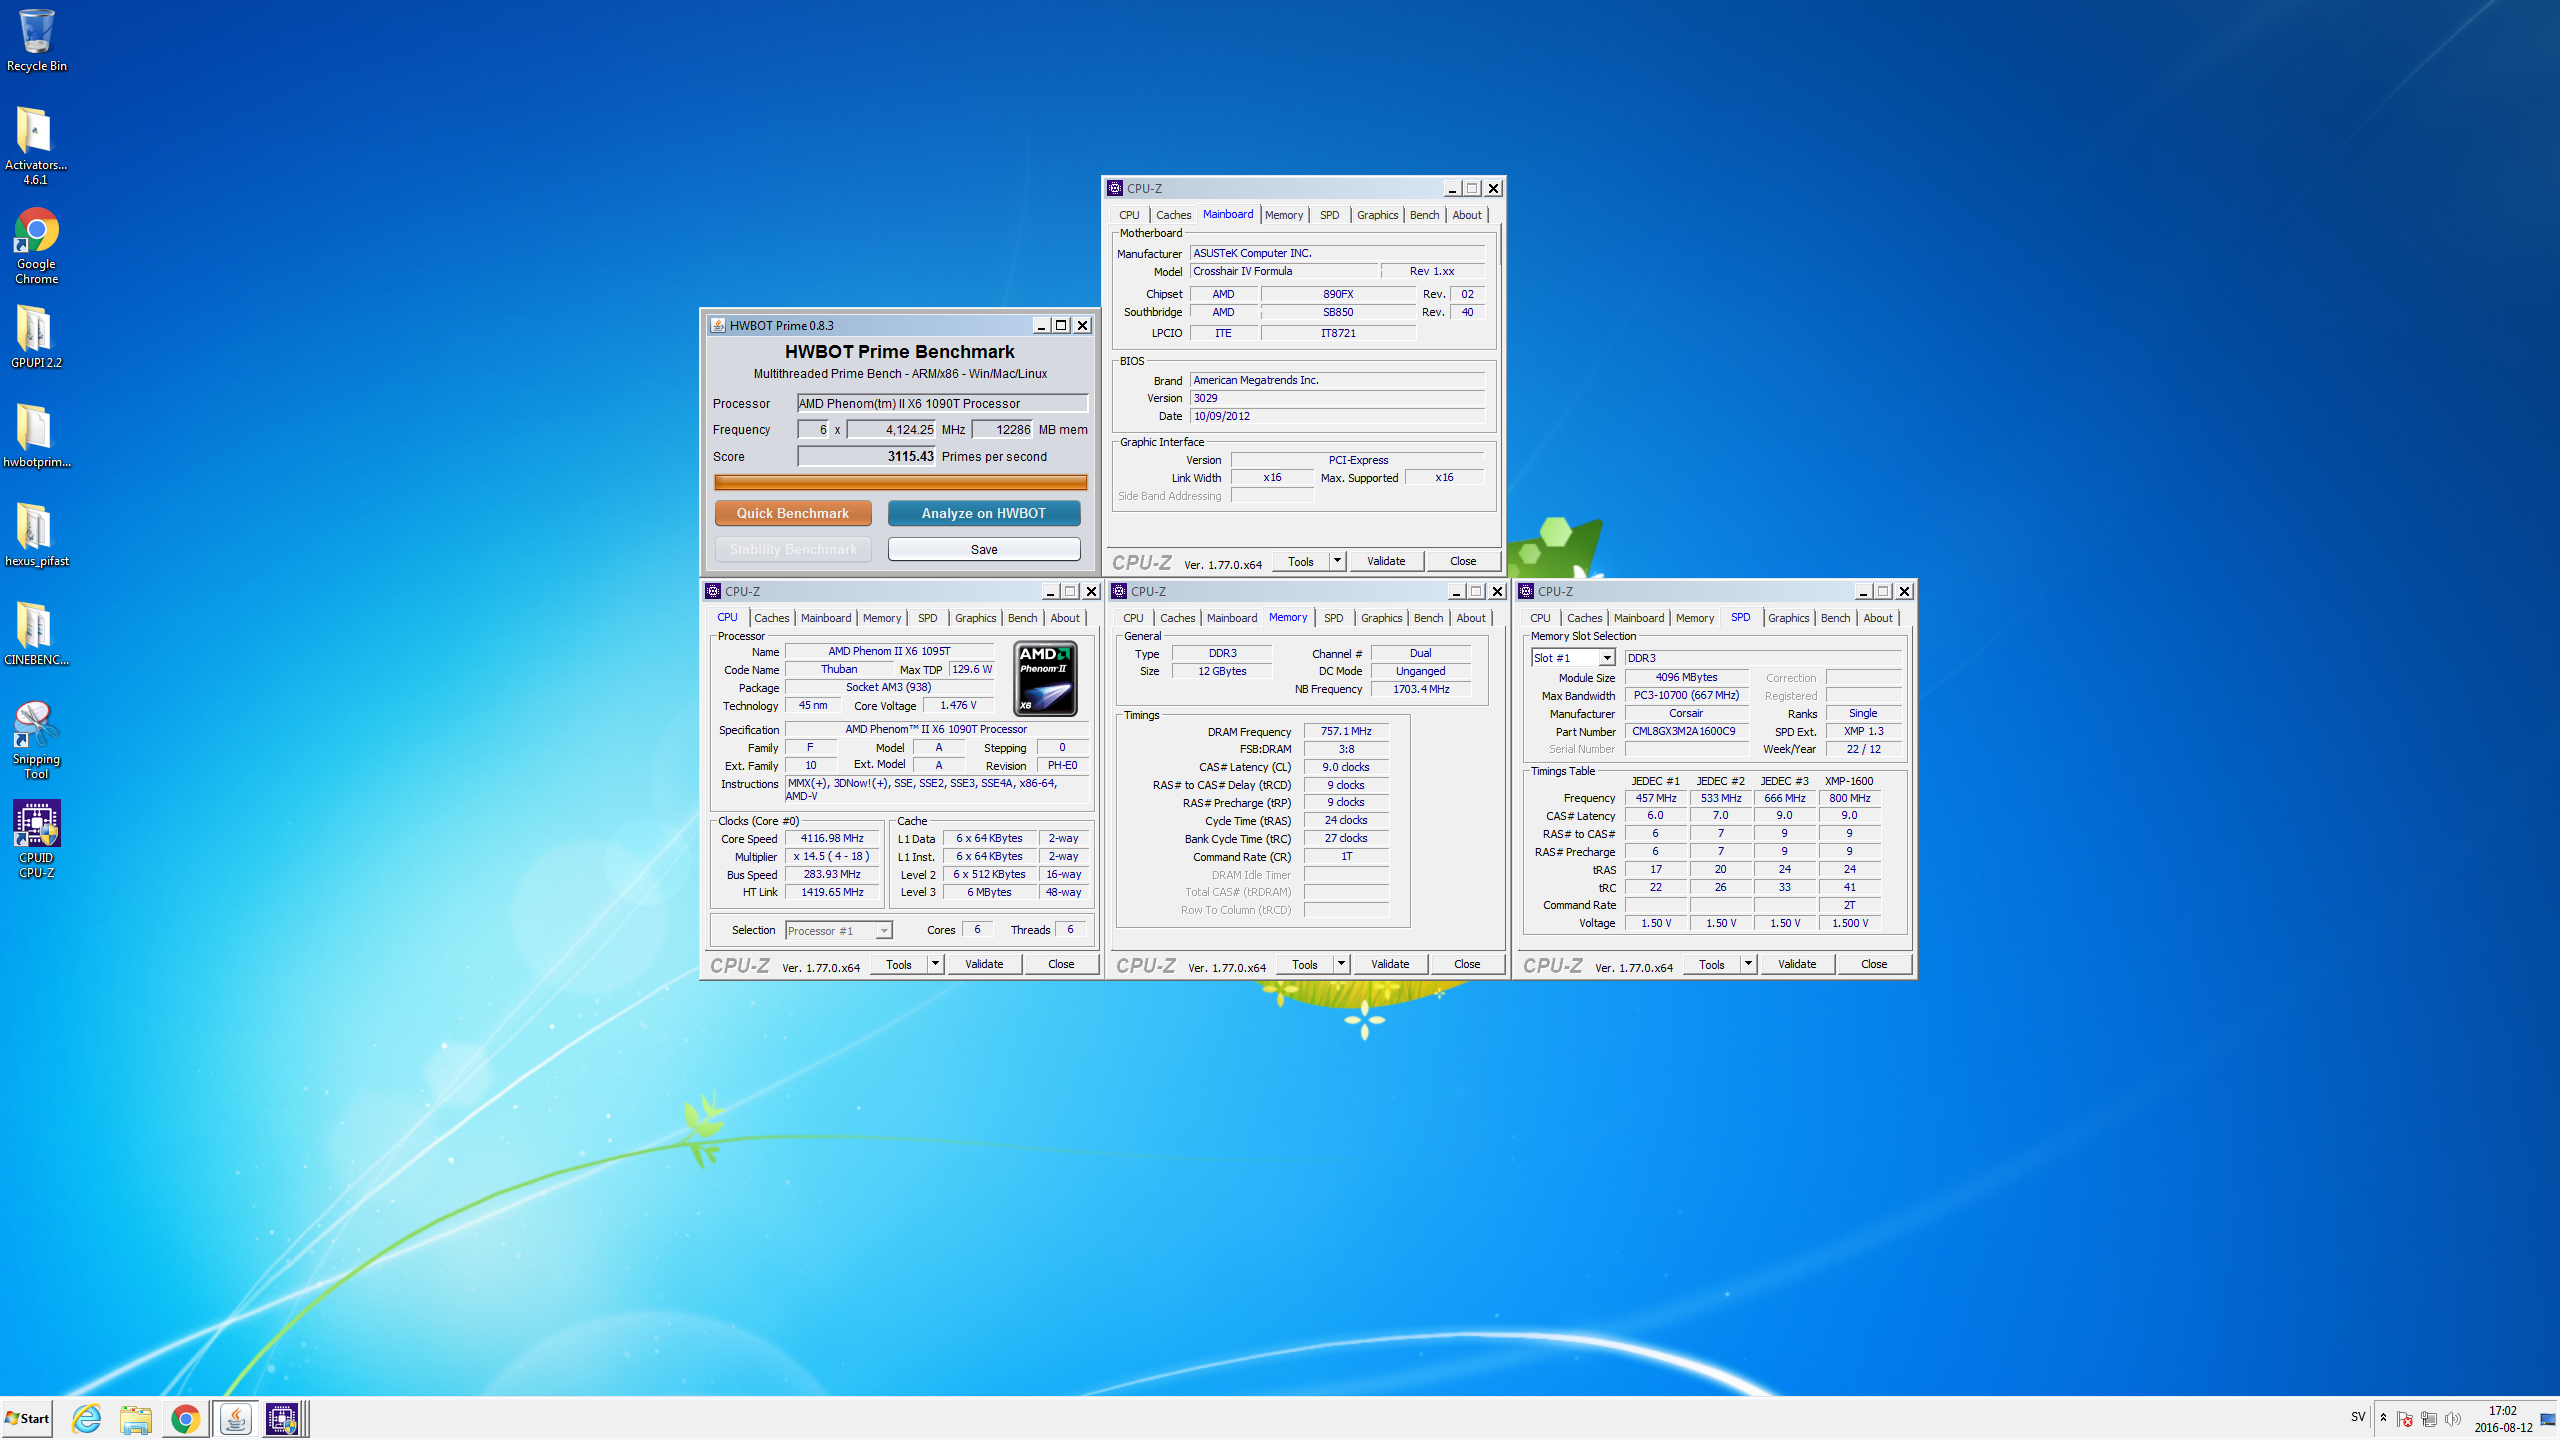Click Core Speed value 4116.98 MHz
This screenshot has width=2560, height=1440.
(832, 838)
